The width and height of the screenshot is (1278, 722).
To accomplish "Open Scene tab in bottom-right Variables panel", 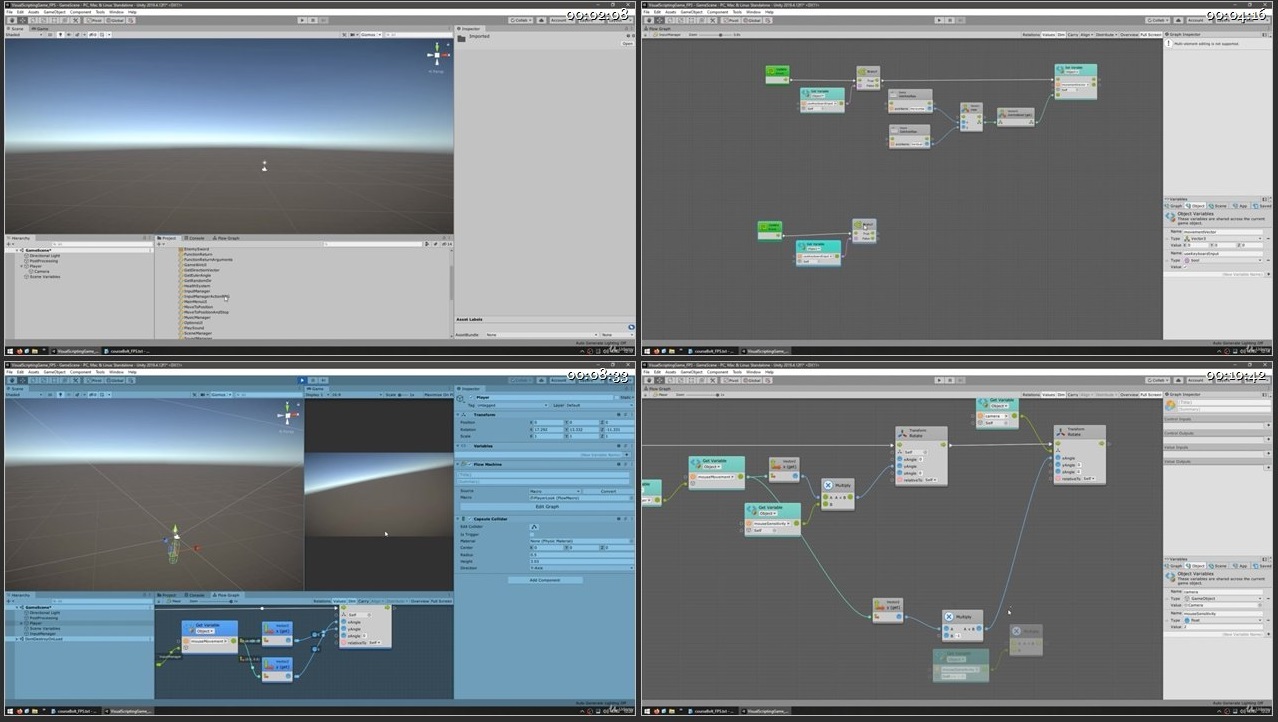I will [x=1219, y=566].
